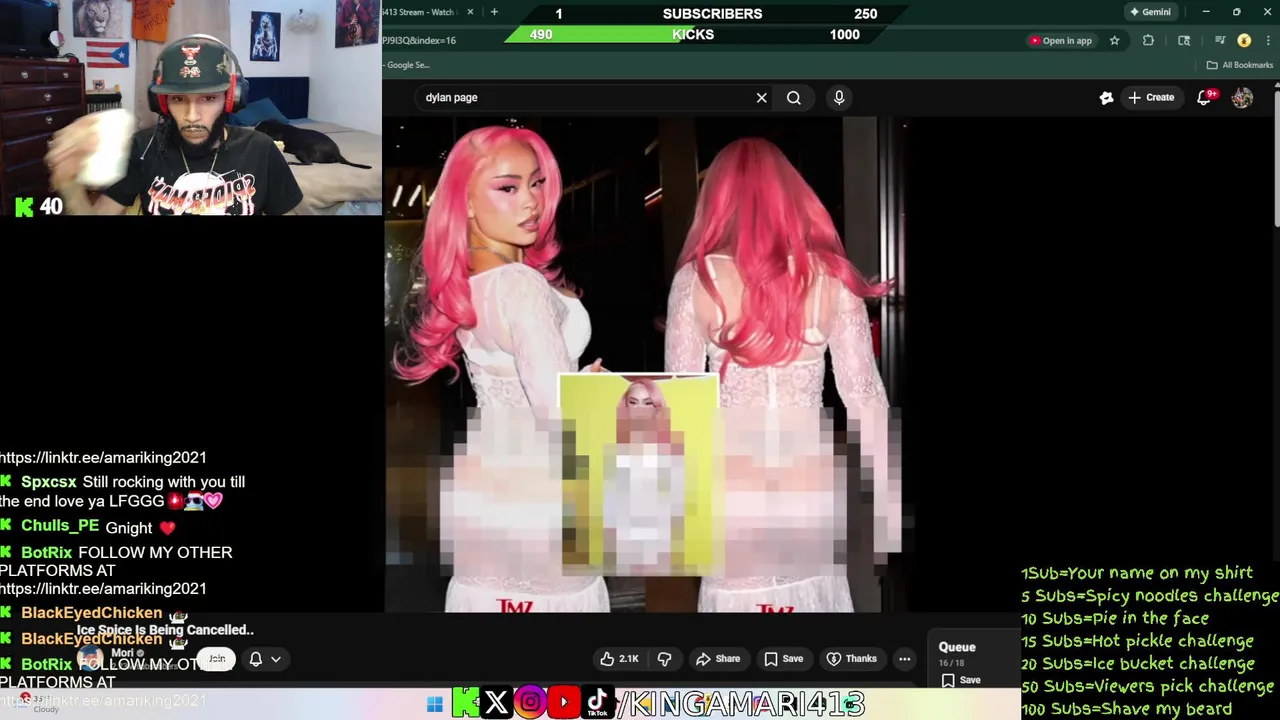Open the 'Google Se...' bookmark
Image resolution: width=1280 pixels, height=720 pixels.
pyautogui.click(x=406, y=65)
